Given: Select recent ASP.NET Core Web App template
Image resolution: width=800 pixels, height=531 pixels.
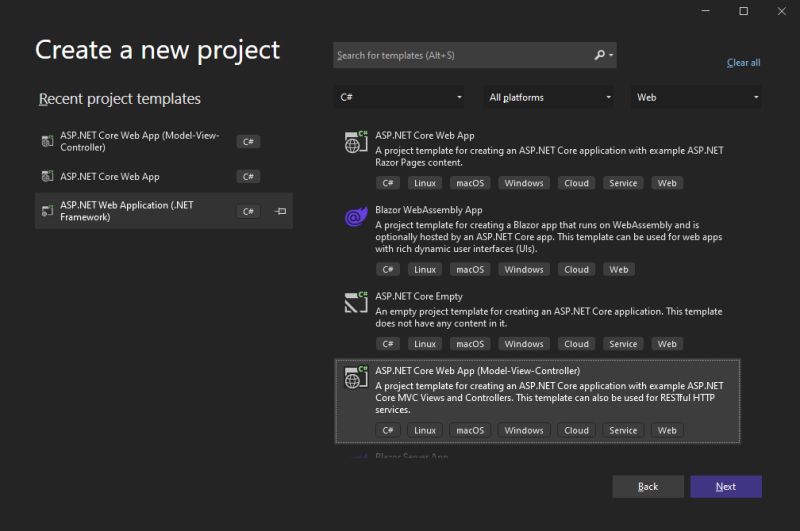Looking at the screenshot, I should click(164, 176).
